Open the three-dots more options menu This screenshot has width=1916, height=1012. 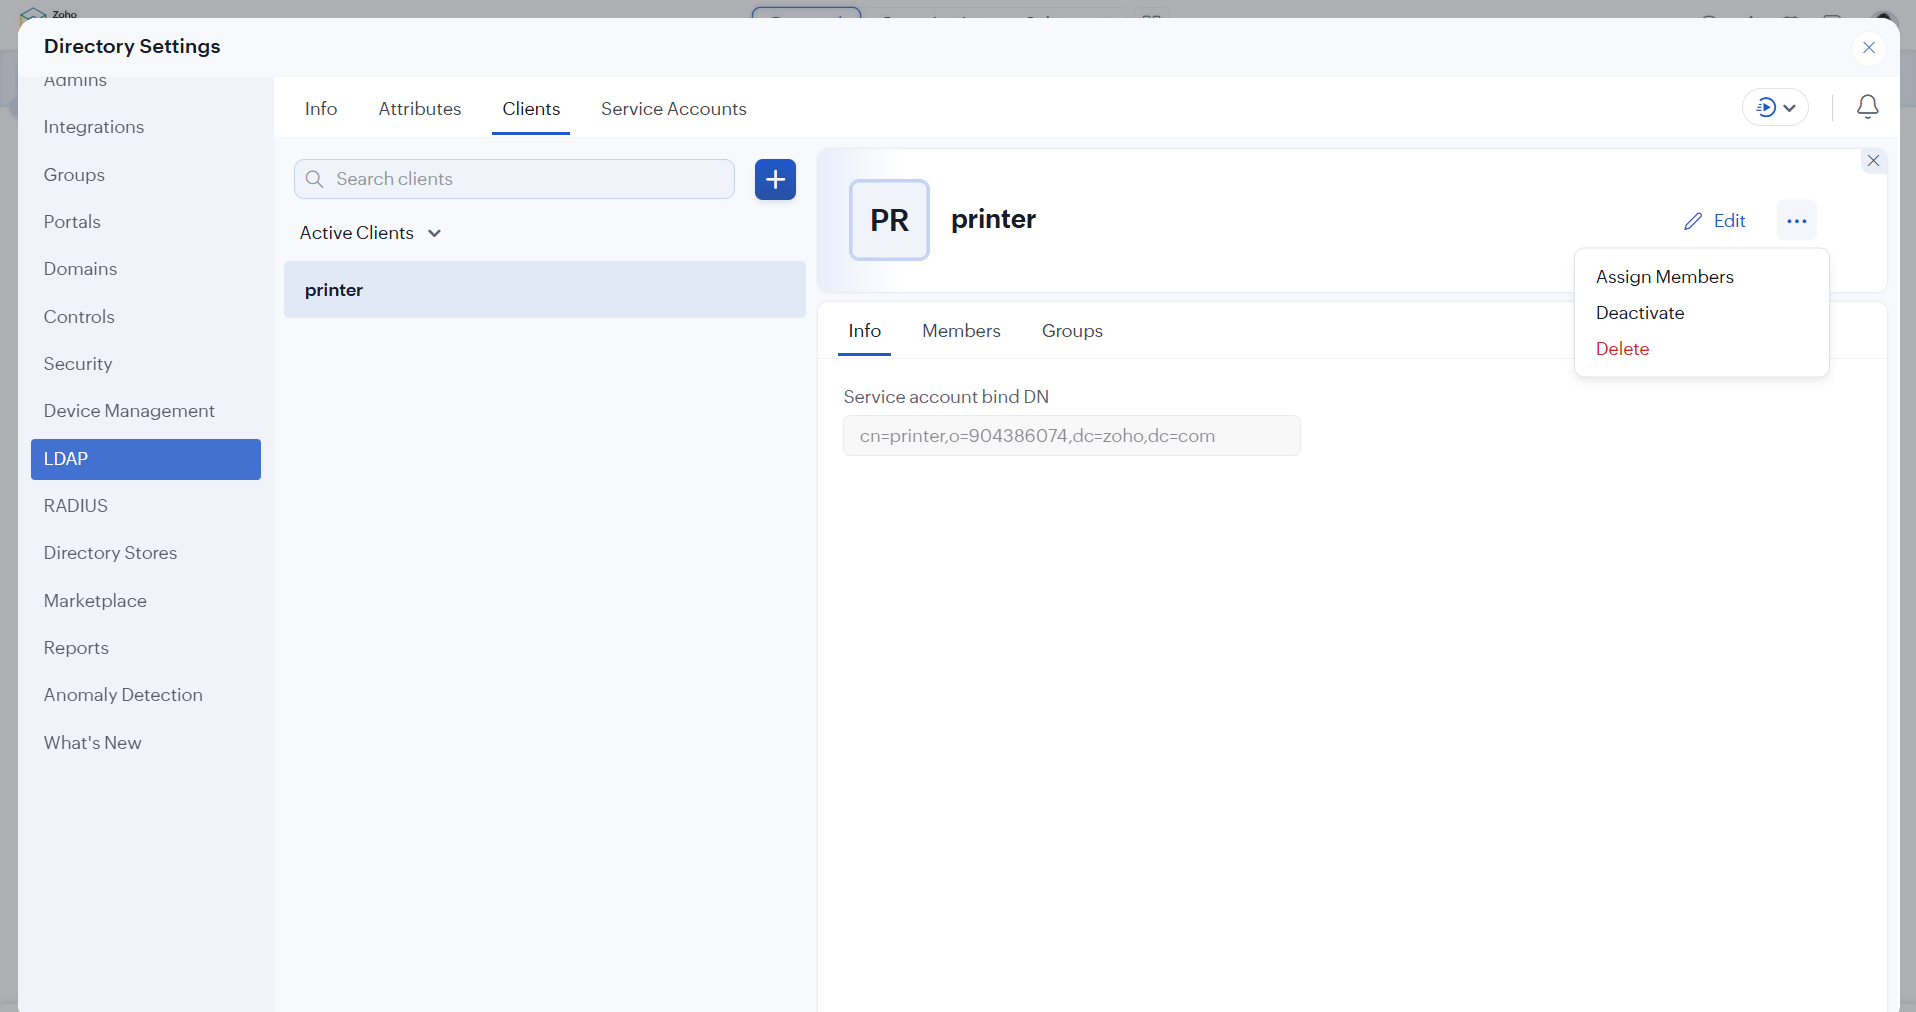pyautogui.click(x=1796, y=221)
